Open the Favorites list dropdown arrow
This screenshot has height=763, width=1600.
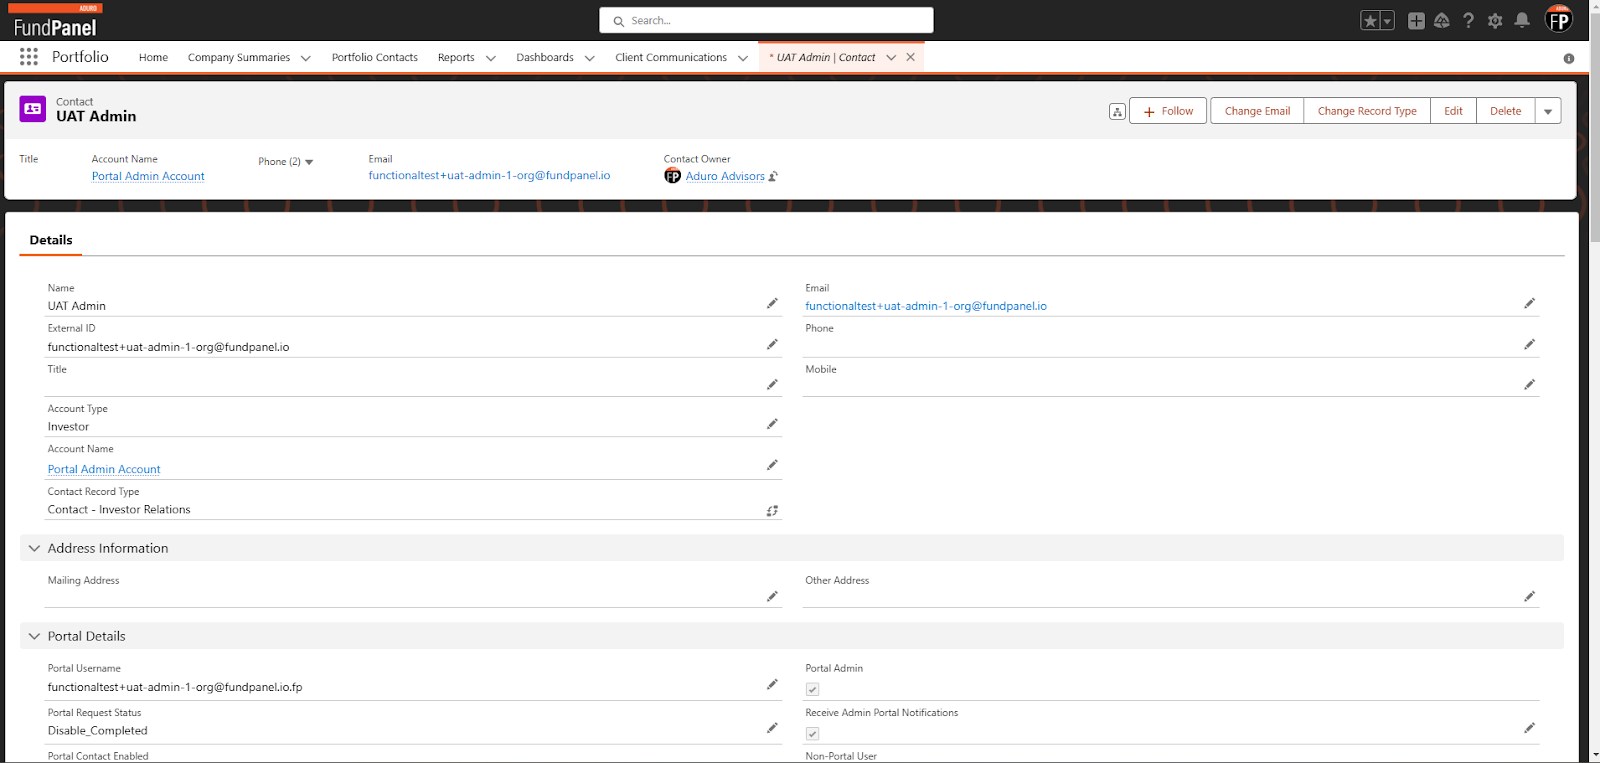pos(1387,21)
